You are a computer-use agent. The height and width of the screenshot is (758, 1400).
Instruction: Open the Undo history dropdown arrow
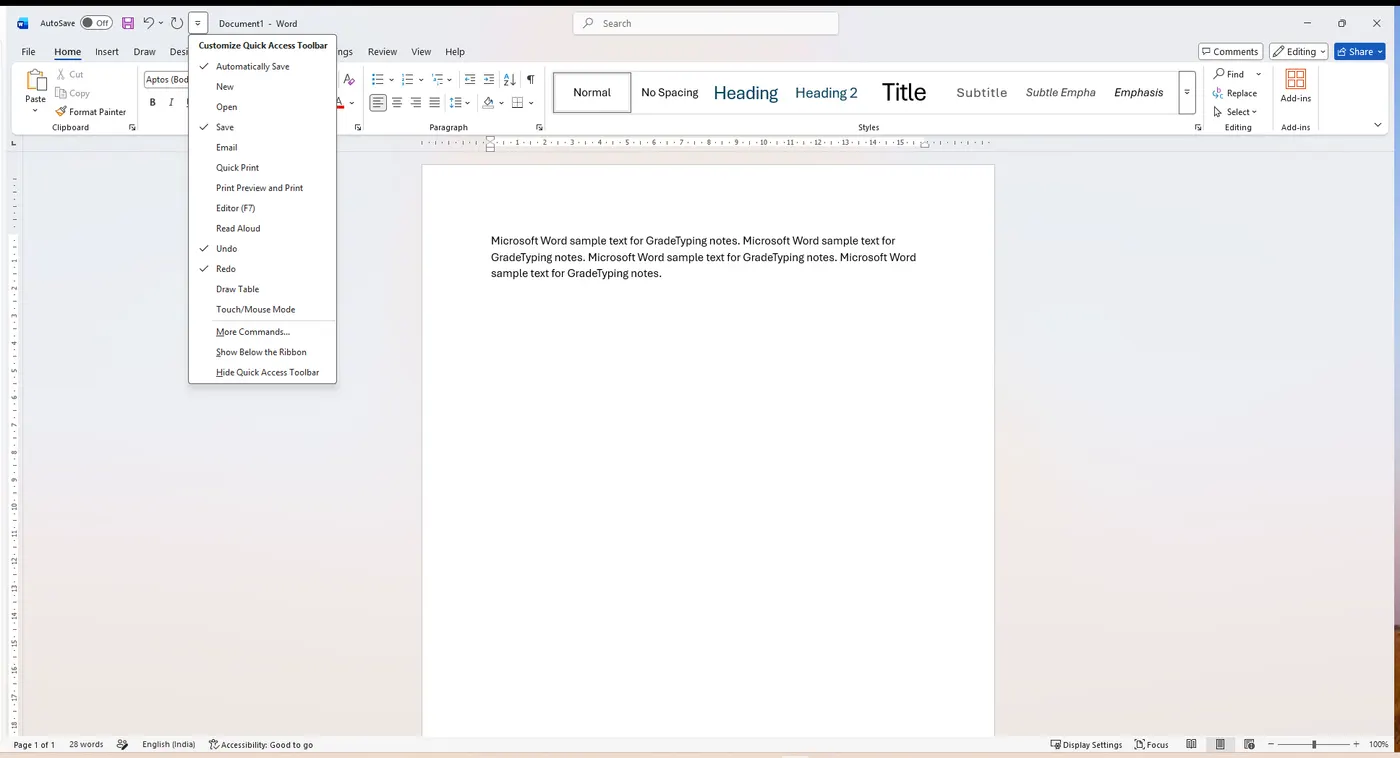pyautogui.click(x=161, y=23)
